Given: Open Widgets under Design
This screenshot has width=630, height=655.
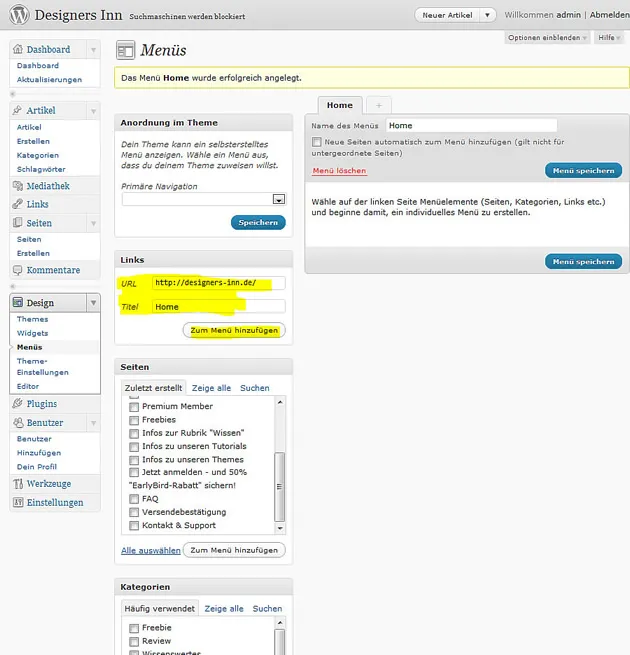Looking at the screenshot, I should 32,333.
